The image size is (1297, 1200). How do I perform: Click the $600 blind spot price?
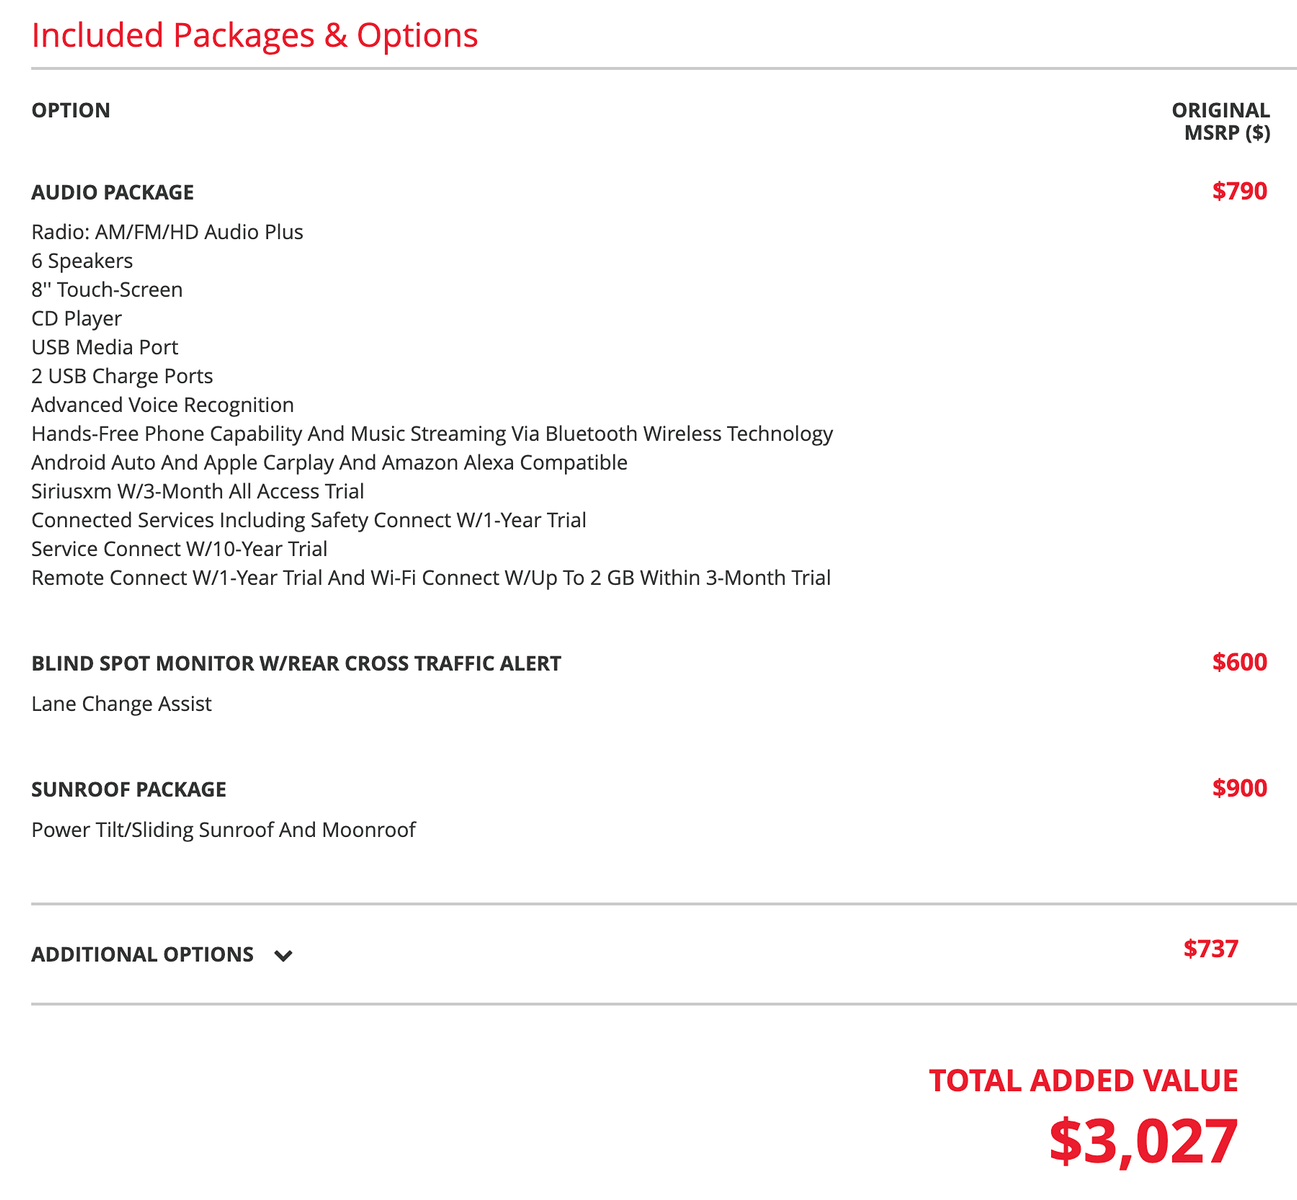tap(1240, 662)
